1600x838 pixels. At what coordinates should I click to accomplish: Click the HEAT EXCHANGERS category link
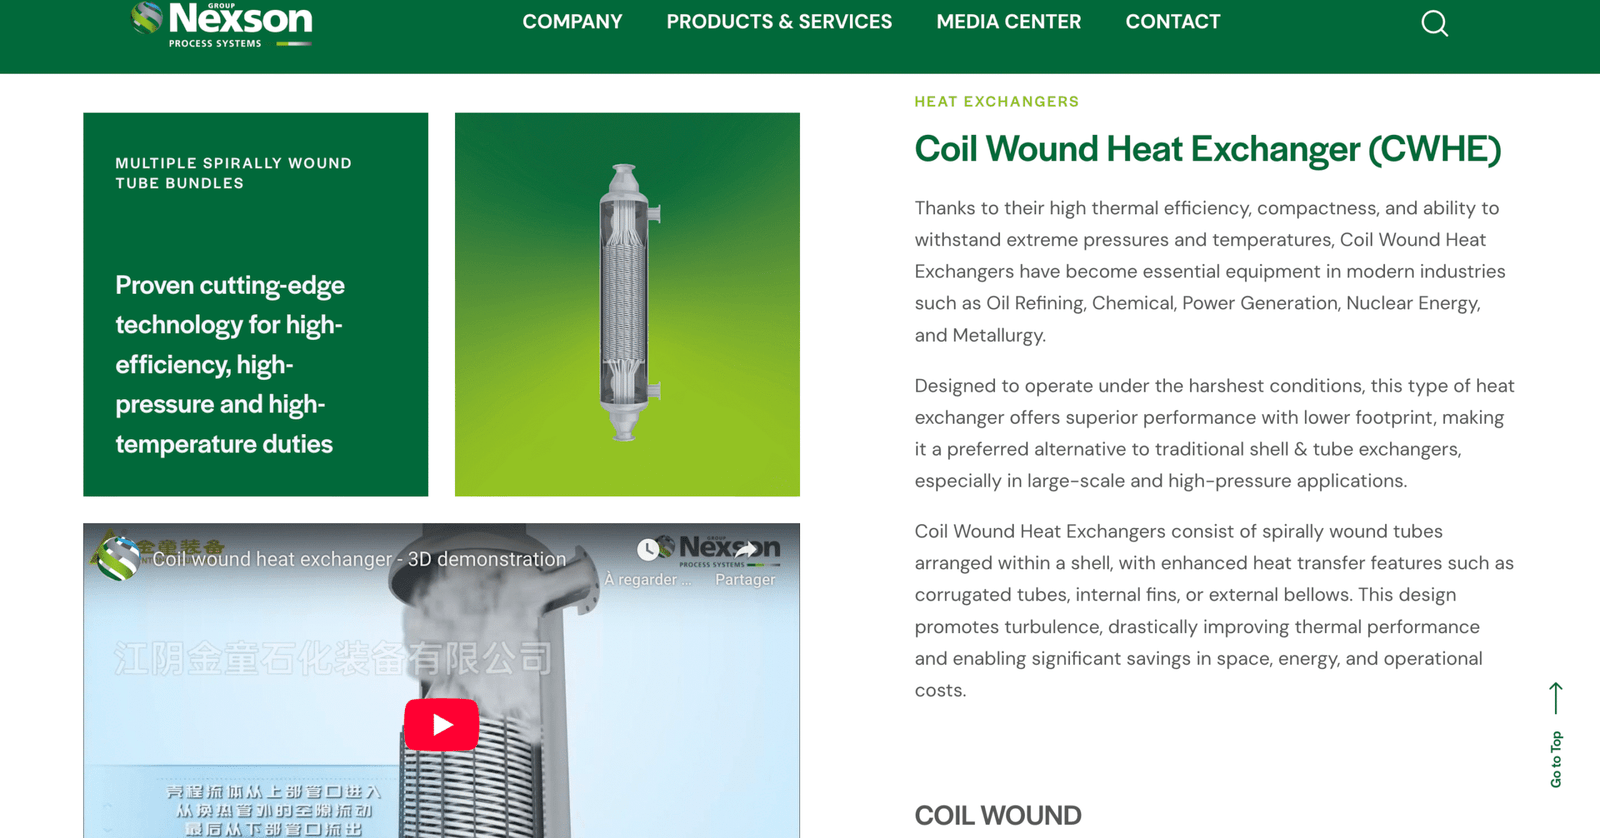pos(996,102)
